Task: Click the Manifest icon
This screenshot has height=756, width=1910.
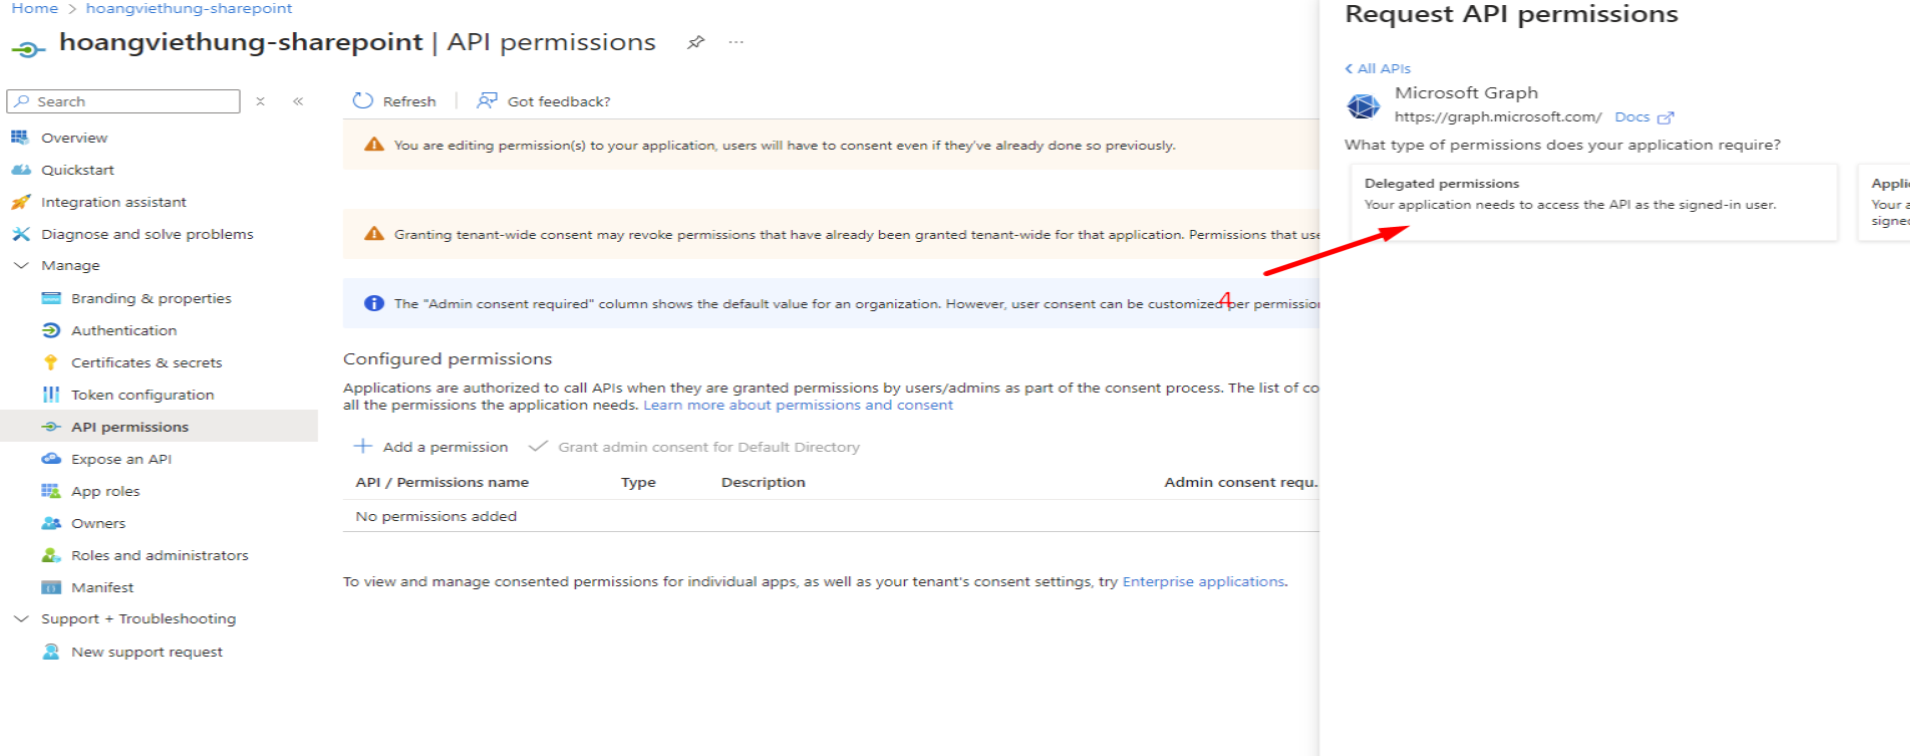Action: tap(51, 587)
